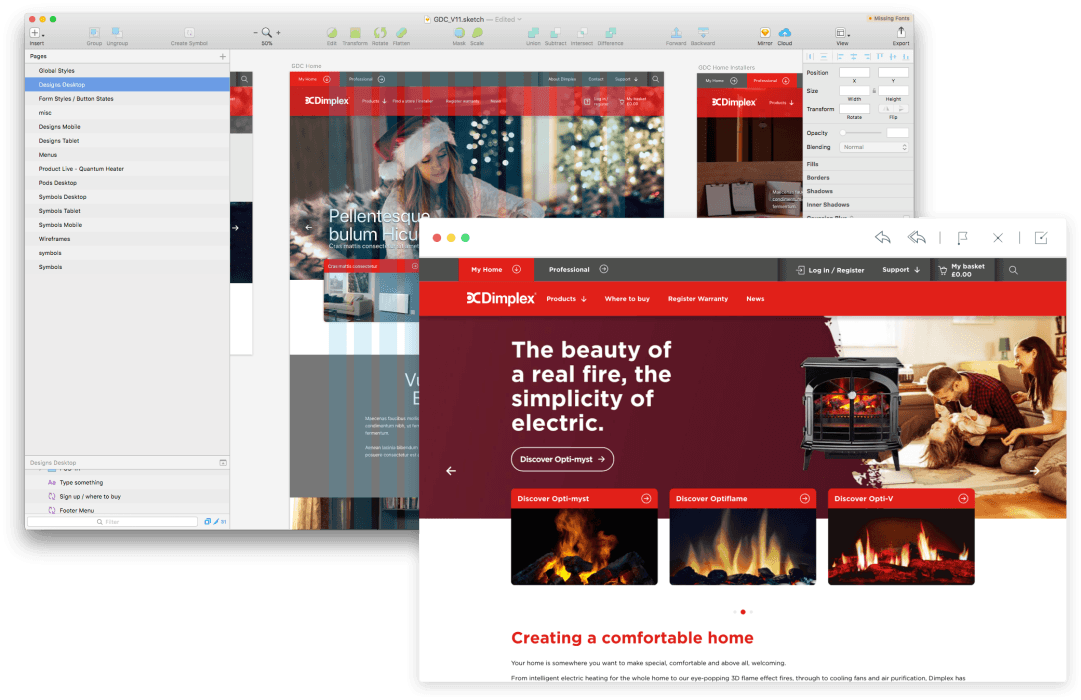Collapse the Designs Desktop layer list
This screenshot has height=700, width=1081.
[223, 463]
